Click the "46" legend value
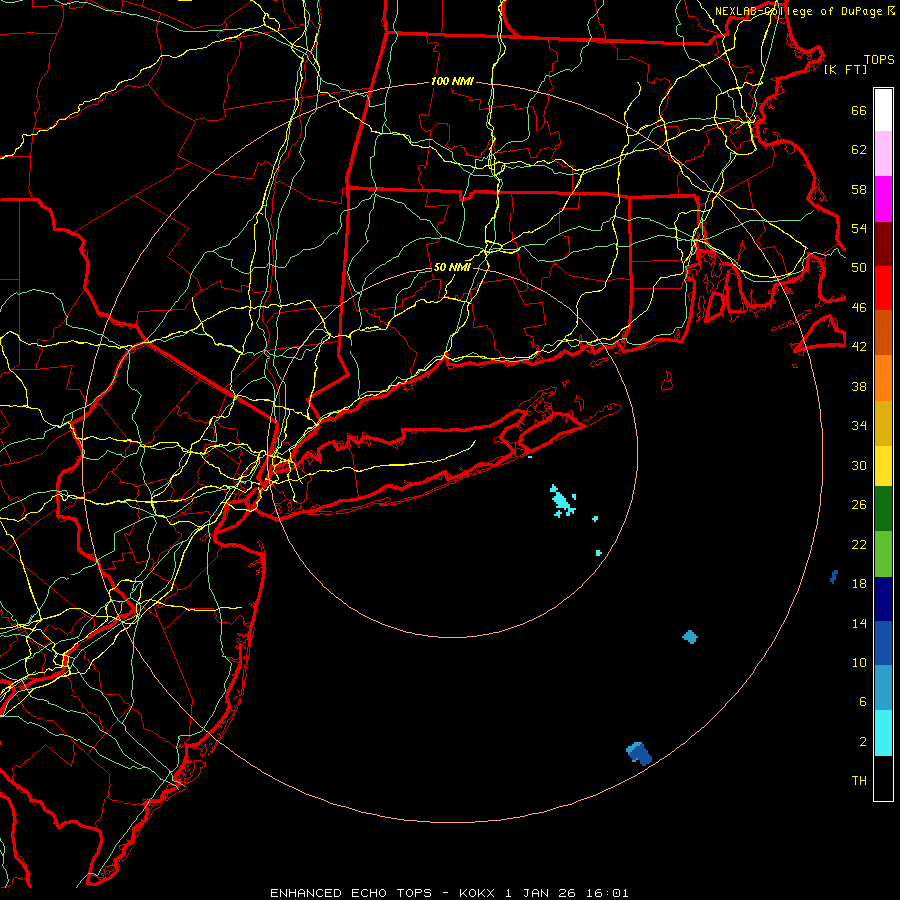This screenshot has height=900, width=900. coord(859,308)
